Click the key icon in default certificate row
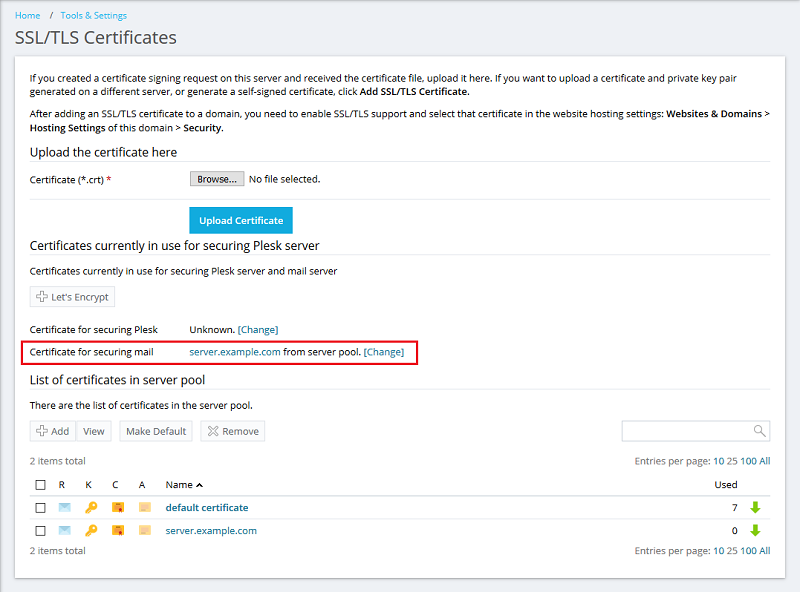 [x=91, y=508]
